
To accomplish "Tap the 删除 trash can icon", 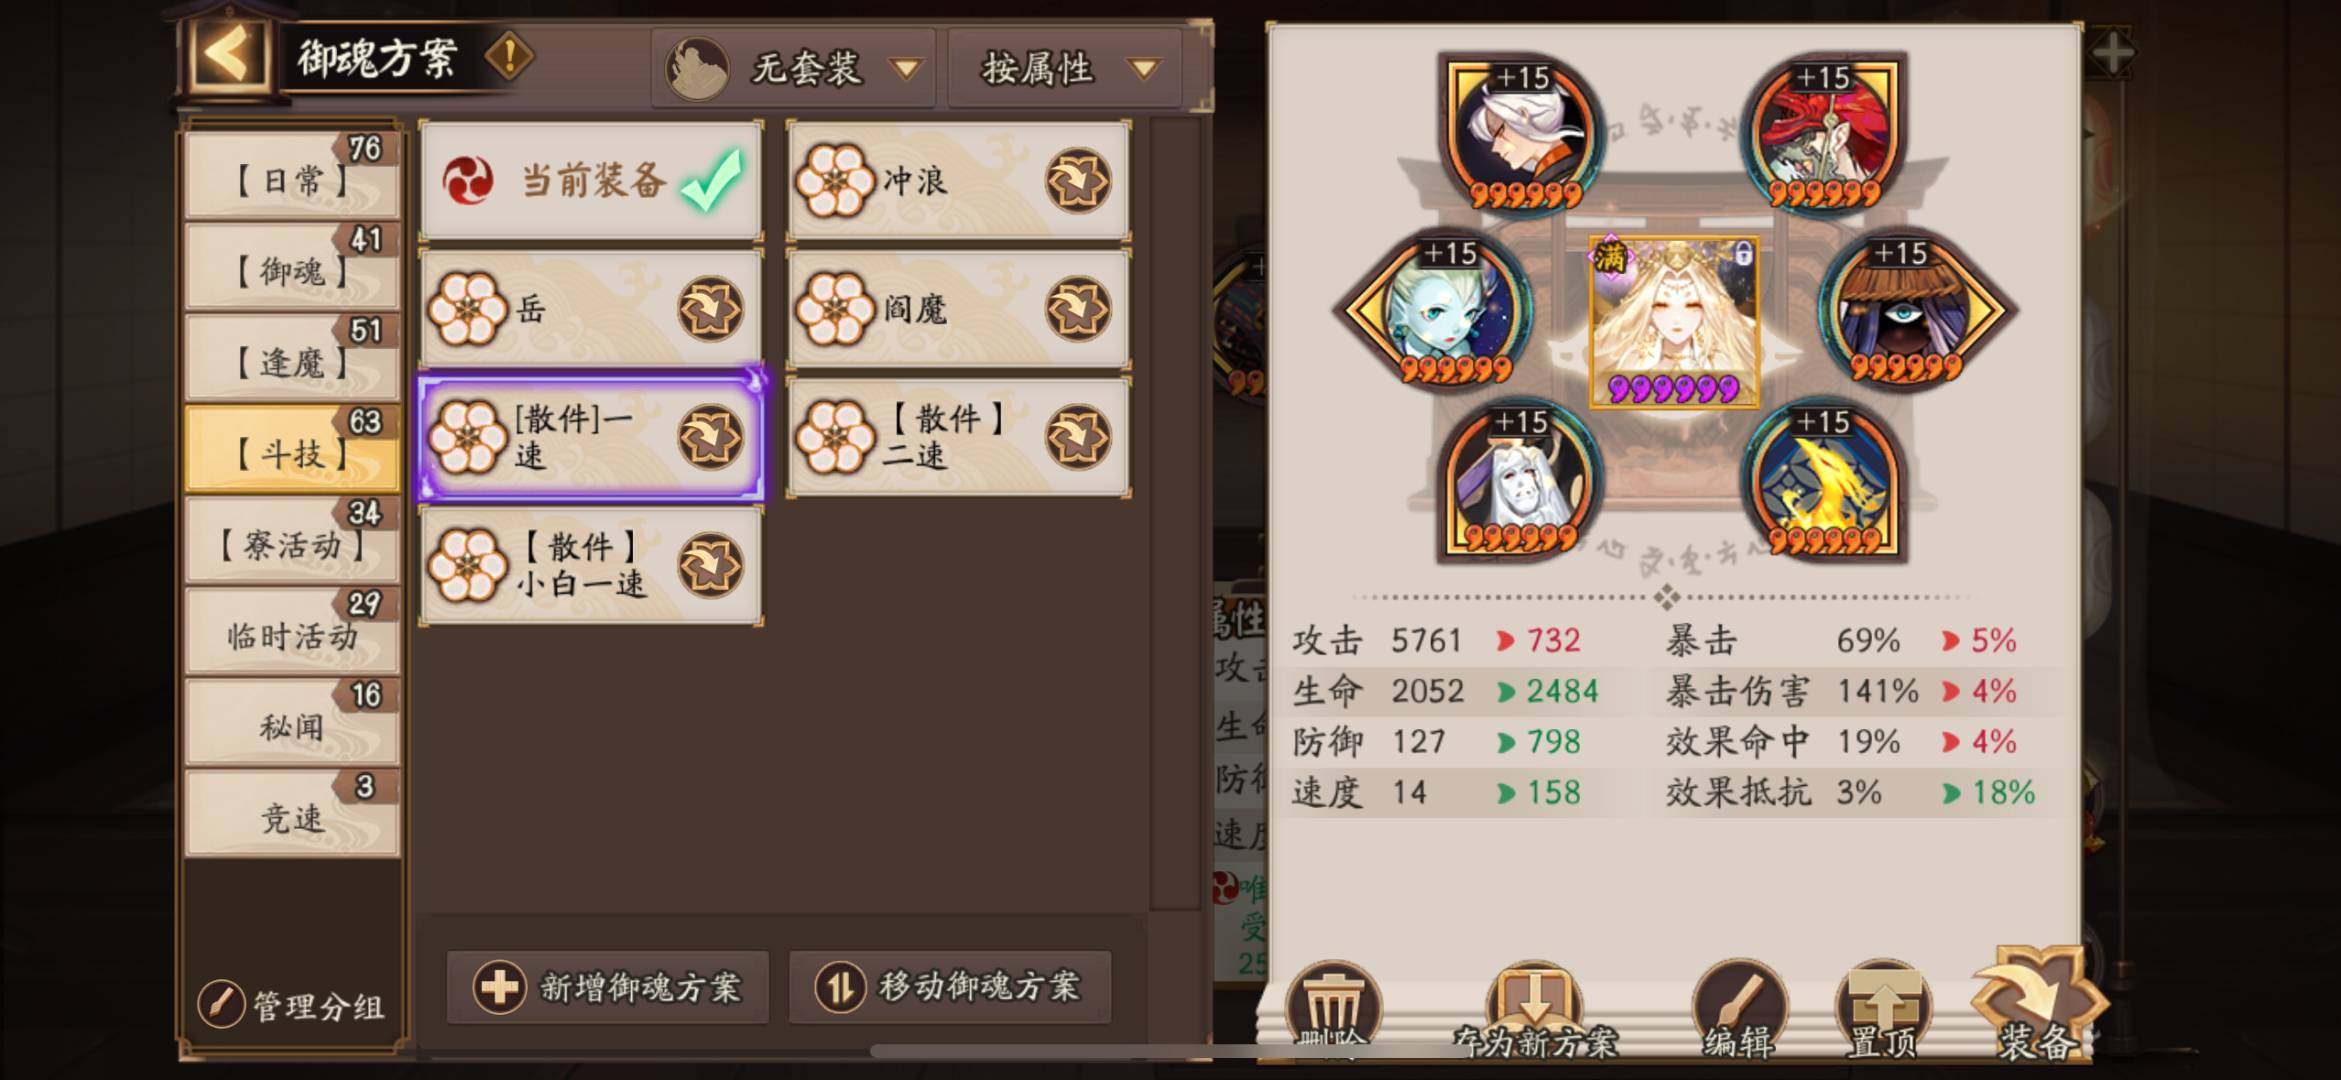I will (1333, 1005).
